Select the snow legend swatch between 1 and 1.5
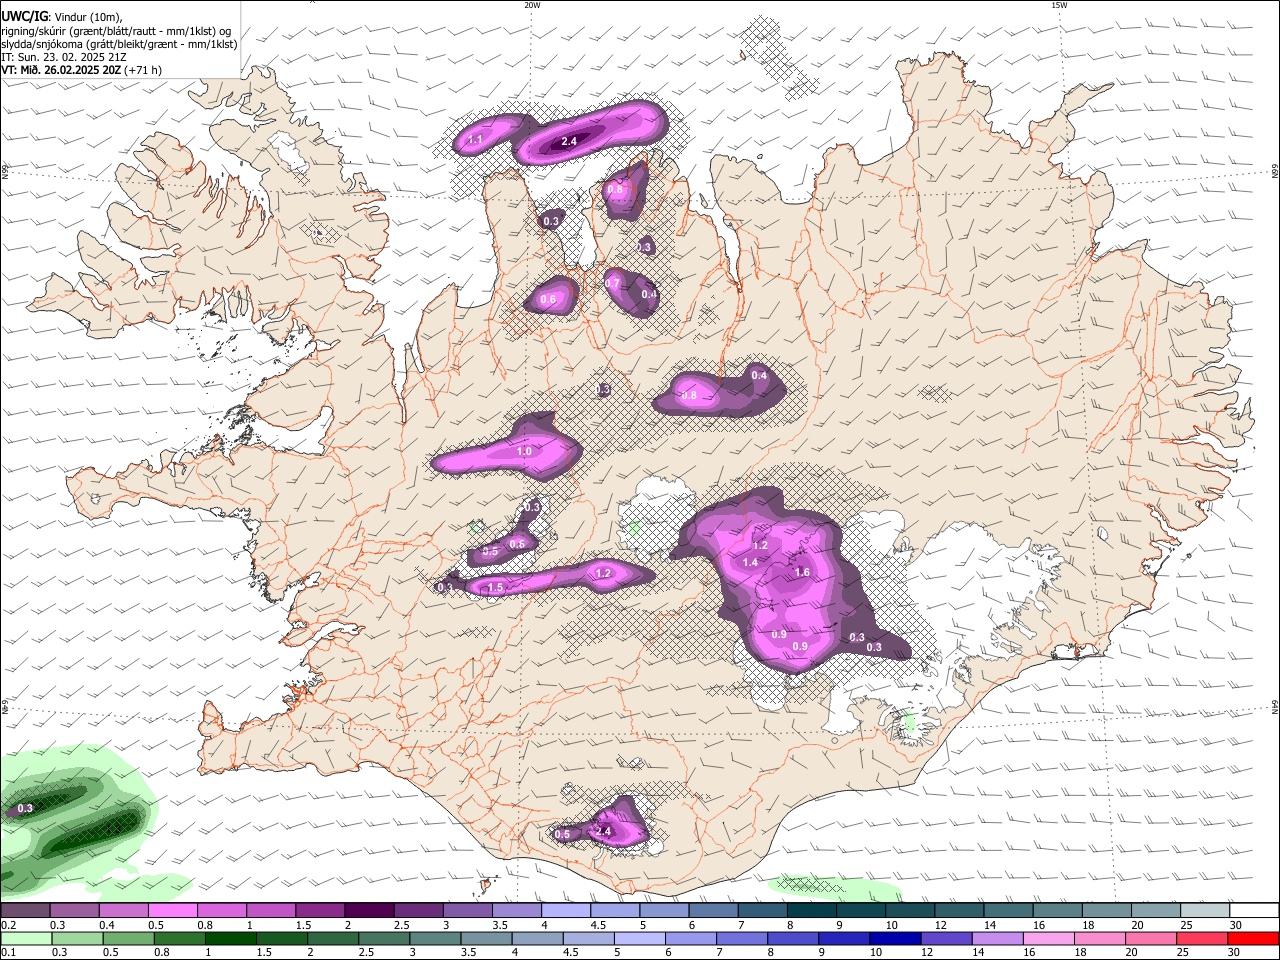 click(x=270, y=911)
